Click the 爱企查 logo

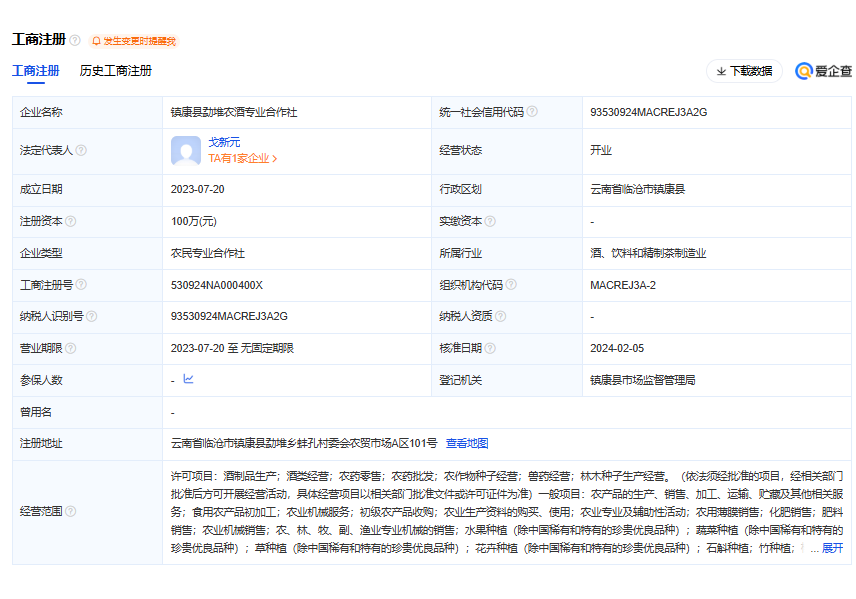click(823, 71)
